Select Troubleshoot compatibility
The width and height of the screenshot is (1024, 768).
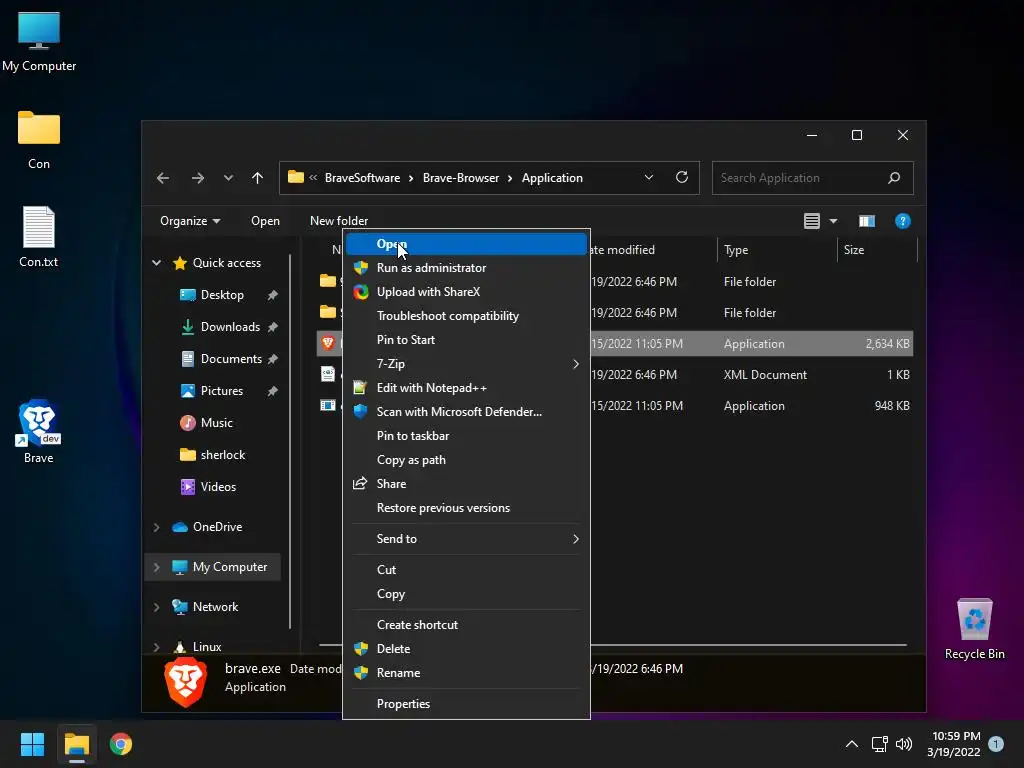(x=466, y=316)
